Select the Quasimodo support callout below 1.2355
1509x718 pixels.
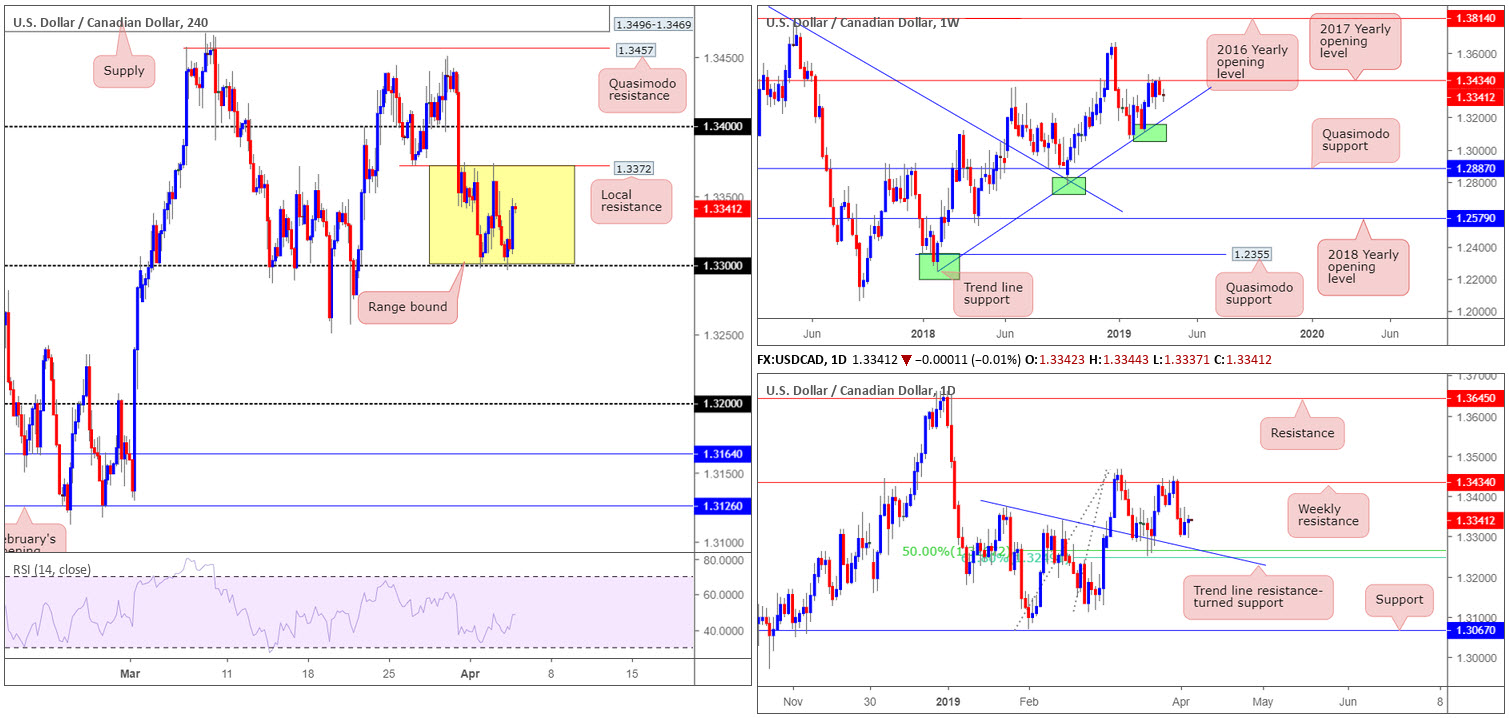coord(1259,295)
